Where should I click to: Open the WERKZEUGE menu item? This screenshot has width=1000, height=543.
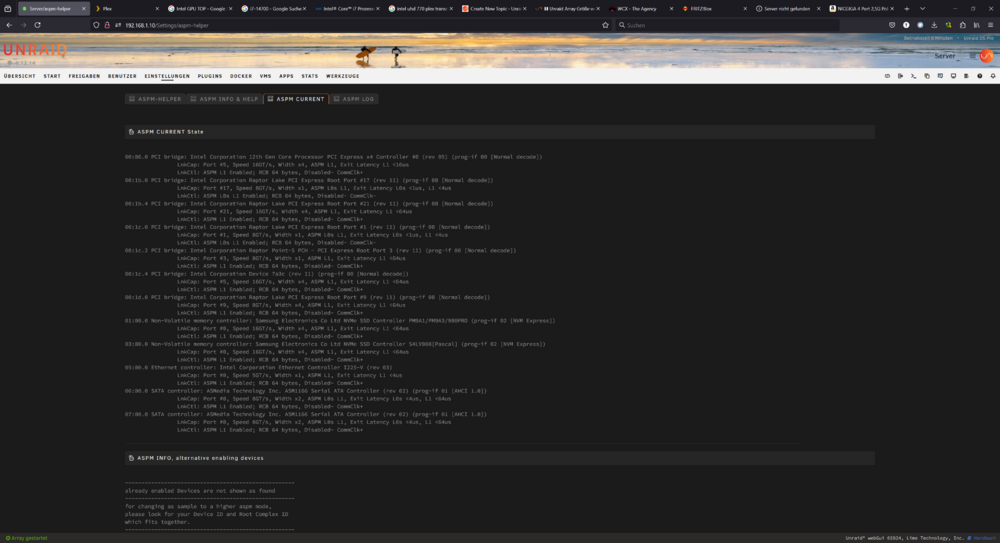(x=342, y=76)
